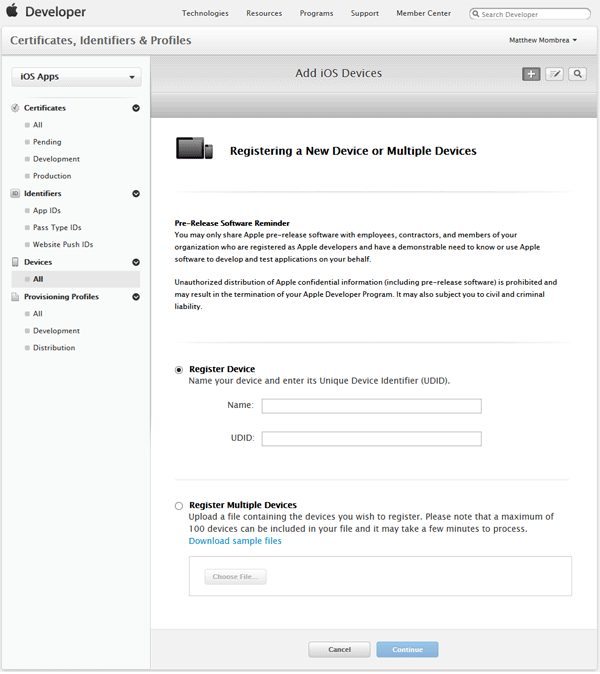This screenshot has height=674, width=600.
Task: Click the Cancel button
Action: pos(339,650)
